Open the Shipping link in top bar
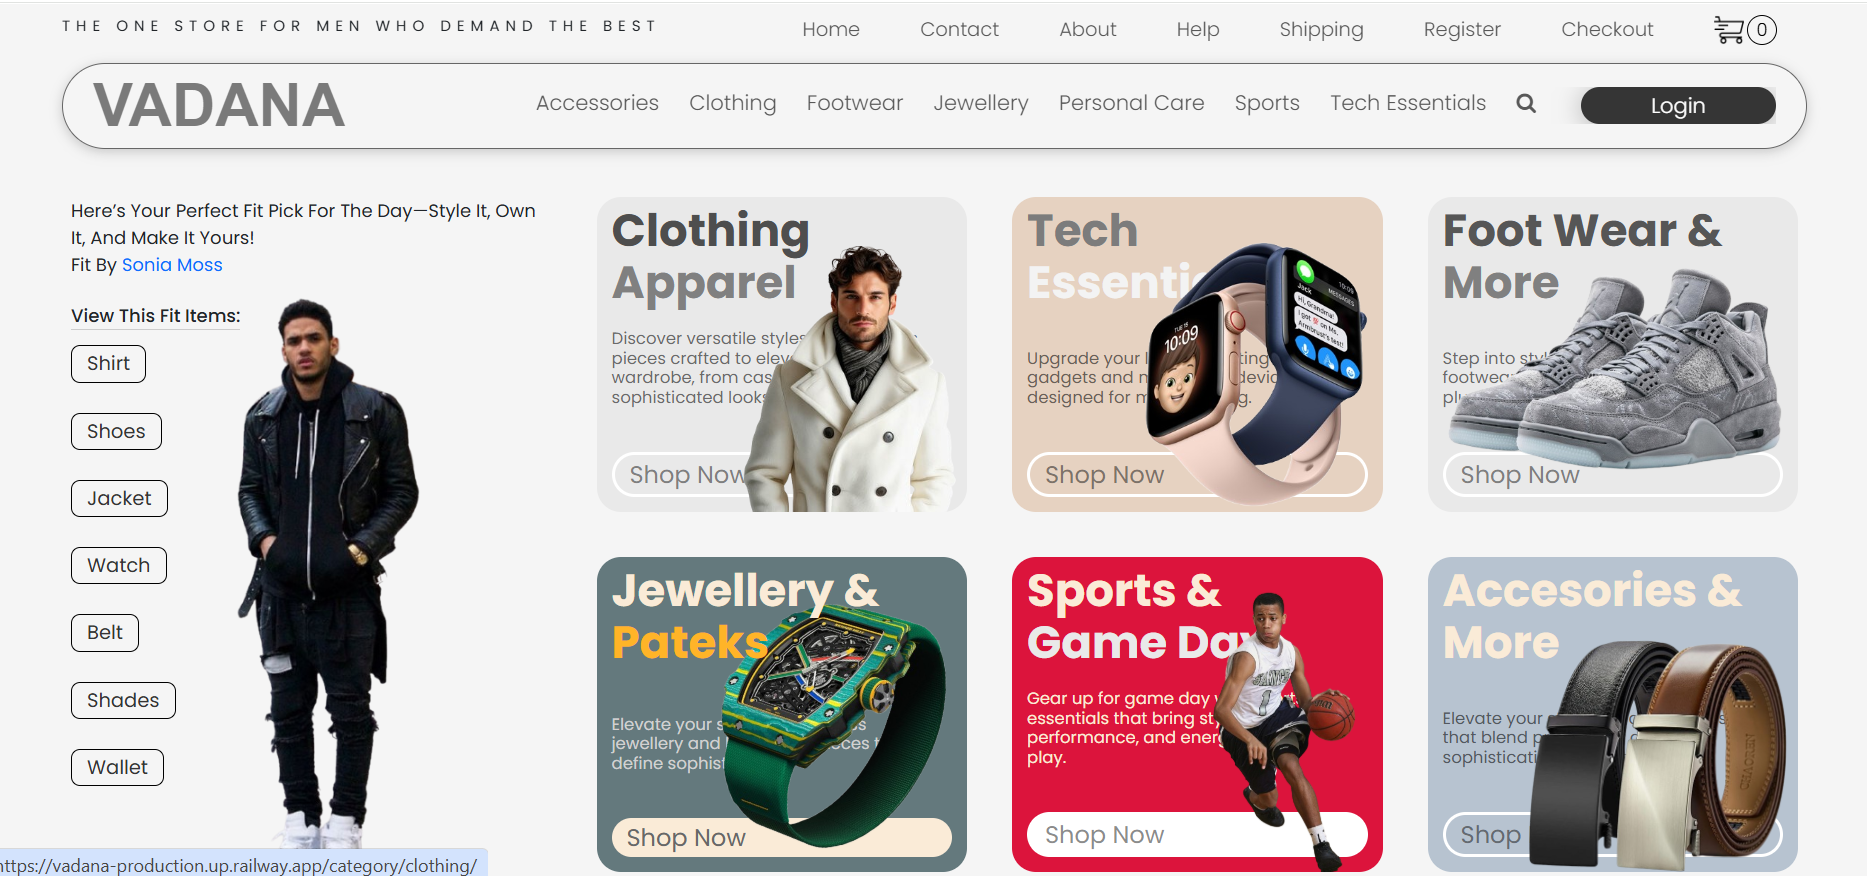1867x876 pixels. coord(1321,30)
